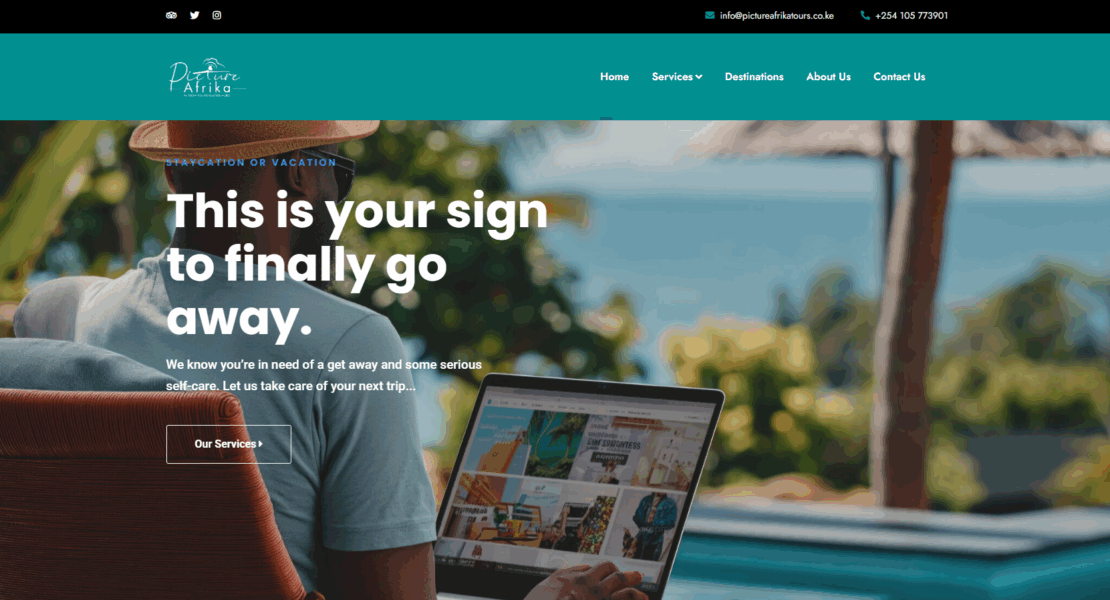Click the 'We know you're in need' paragraph
Viewport: 1110px width, 600px height.
(x=324, y=376)
